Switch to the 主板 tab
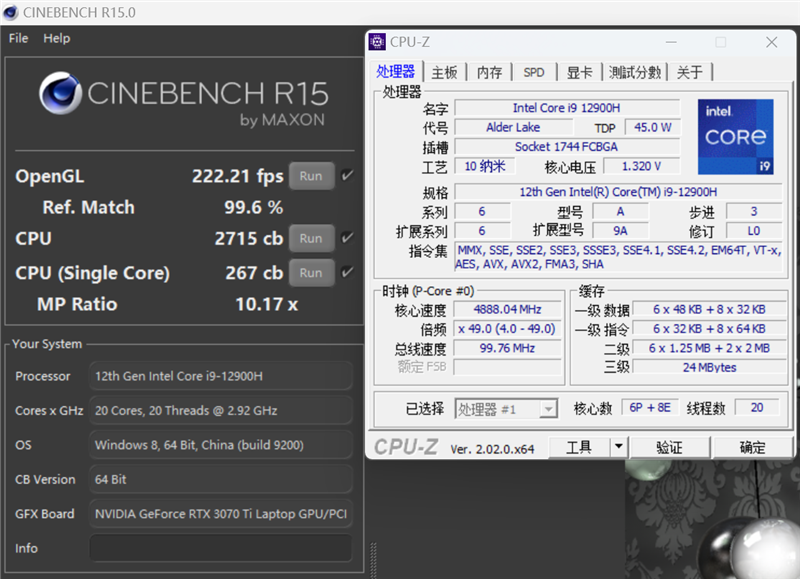The width and height of the screenshot is (800, 579). coord(444,72)
